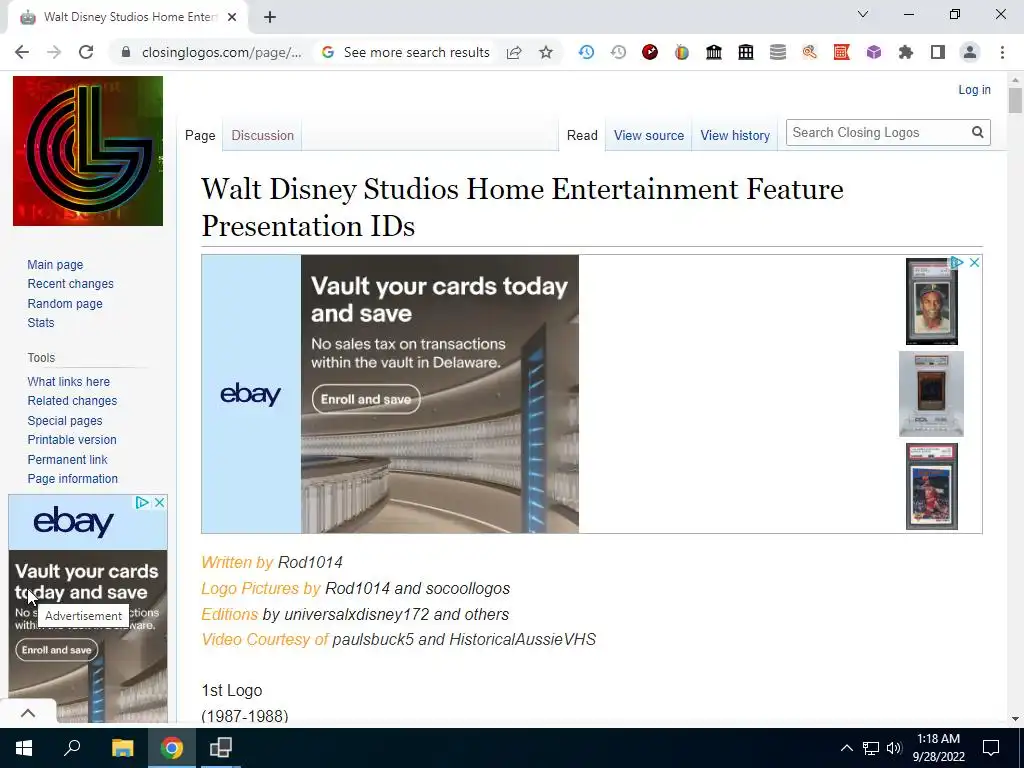Select the Read tab
Image resolution: width=1024 pixels, height=768 pixels.
click(582, 136)
